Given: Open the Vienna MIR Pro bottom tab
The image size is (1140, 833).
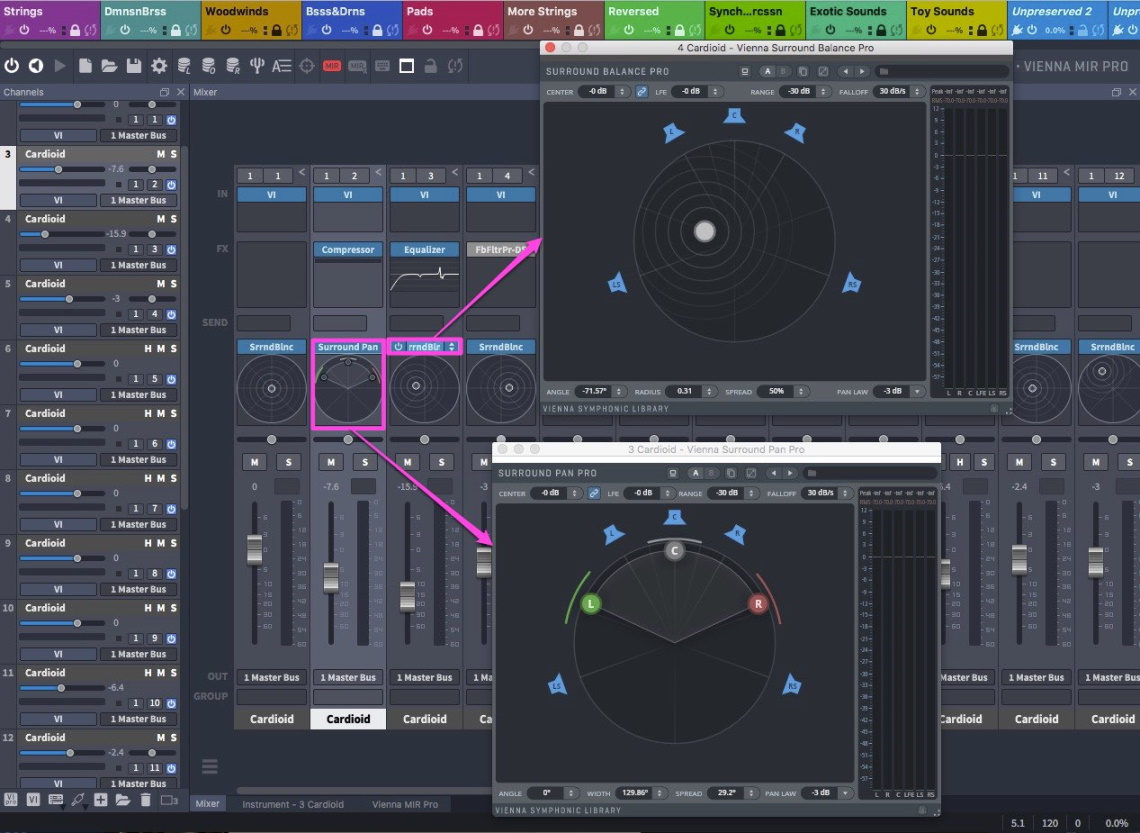Looking at the screenshot, I should coord(405,804).
